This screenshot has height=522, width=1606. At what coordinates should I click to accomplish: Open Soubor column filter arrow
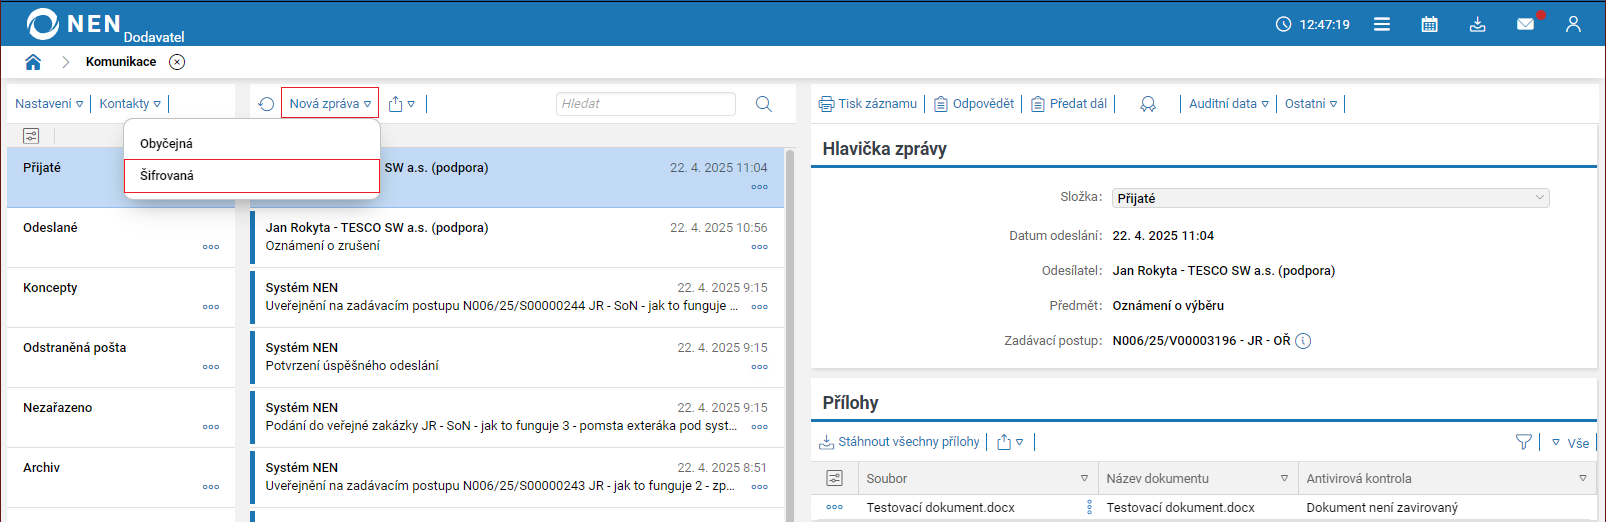[1084, 478]
